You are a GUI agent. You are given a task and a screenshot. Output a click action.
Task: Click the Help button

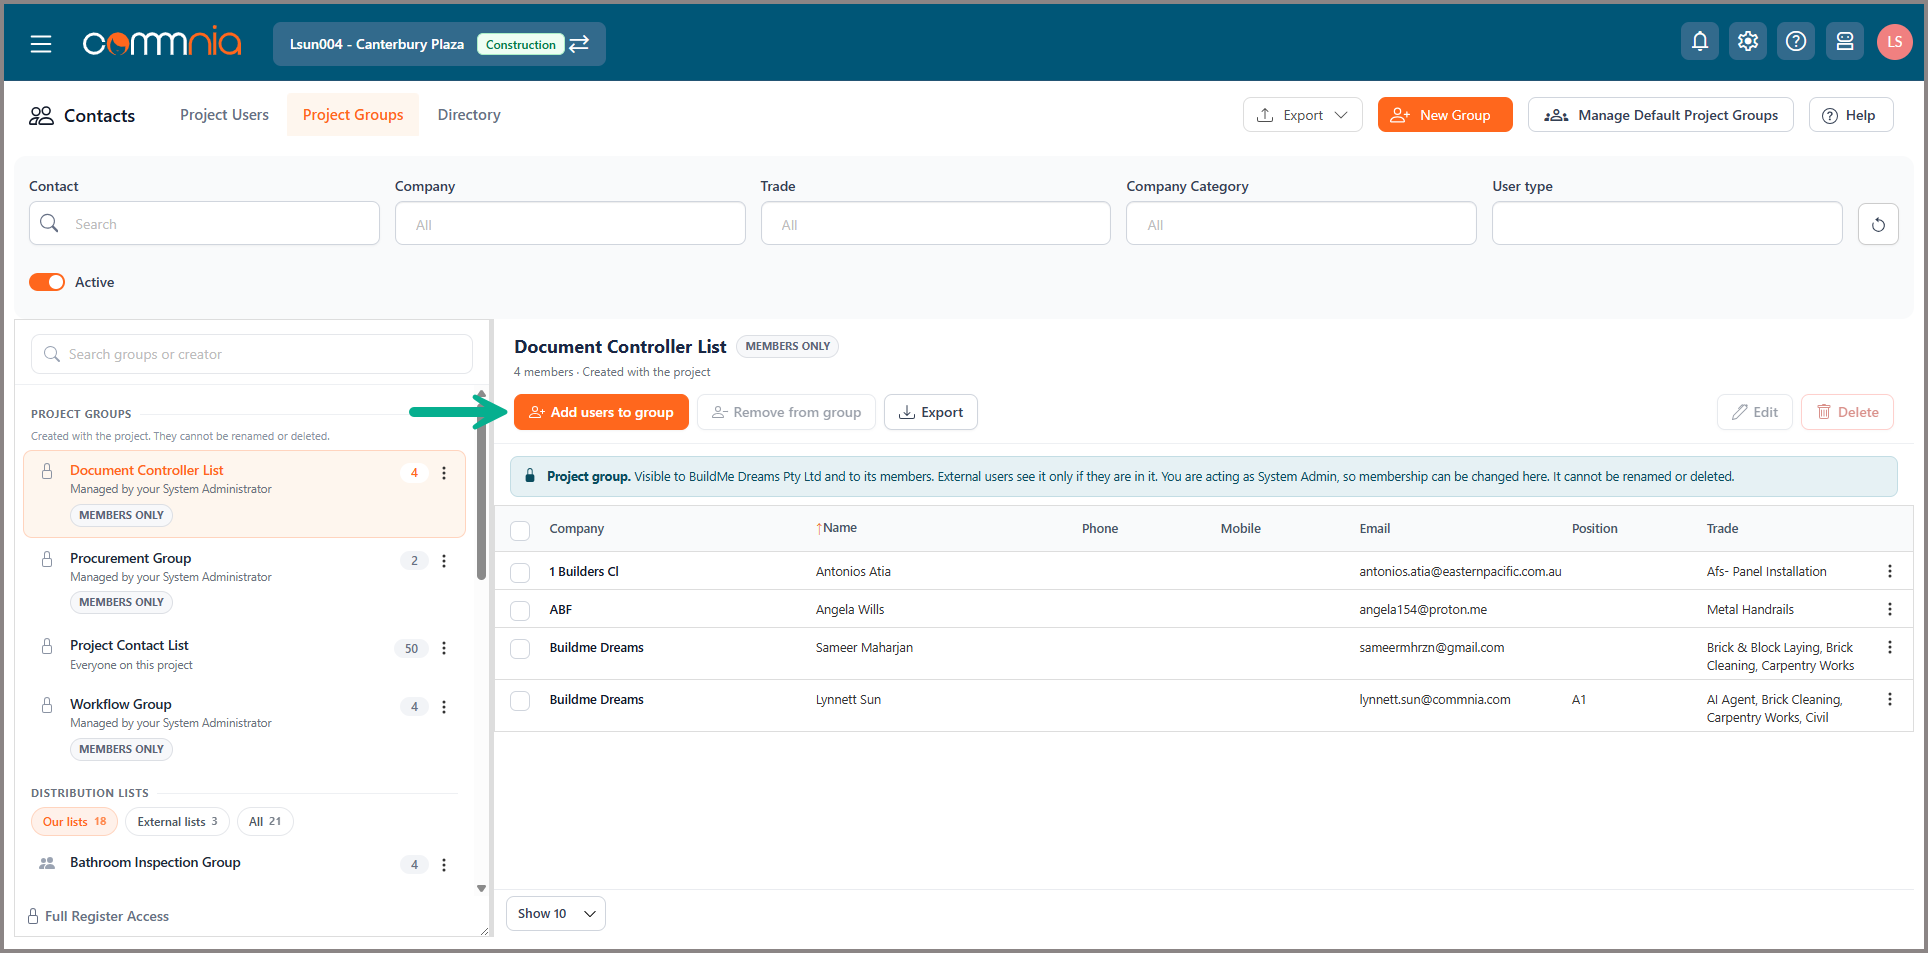pyautogui.click(x=1851, y=115)
